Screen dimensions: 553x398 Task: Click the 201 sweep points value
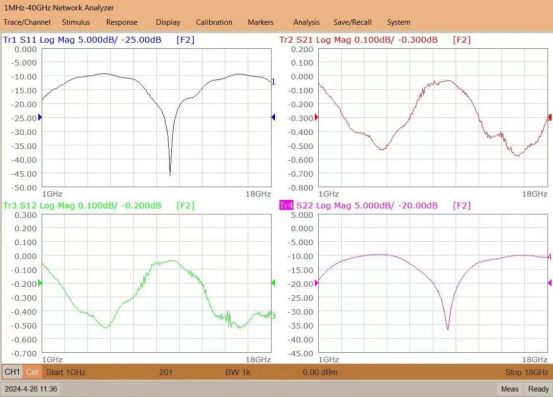[x=166, y=372]
